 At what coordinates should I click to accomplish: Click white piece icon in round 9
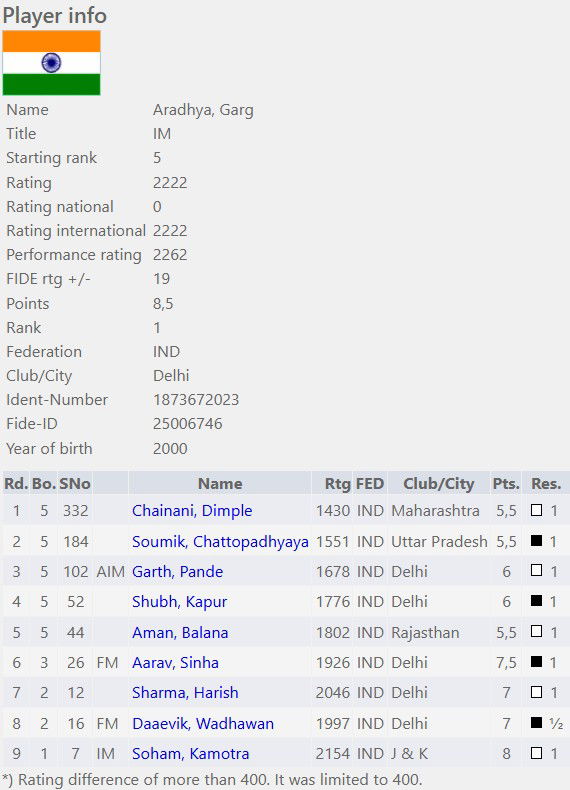(537, 753)
